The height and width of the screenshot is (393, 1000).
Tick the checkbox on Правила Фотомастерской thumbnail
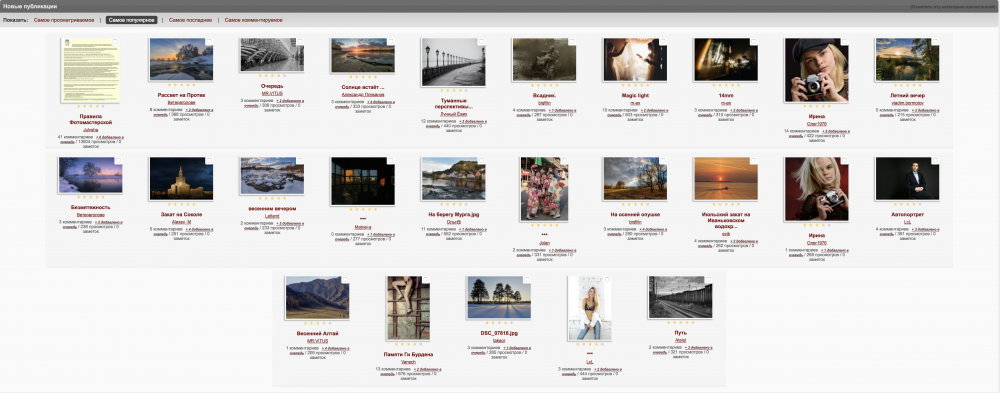coord(115,41)
